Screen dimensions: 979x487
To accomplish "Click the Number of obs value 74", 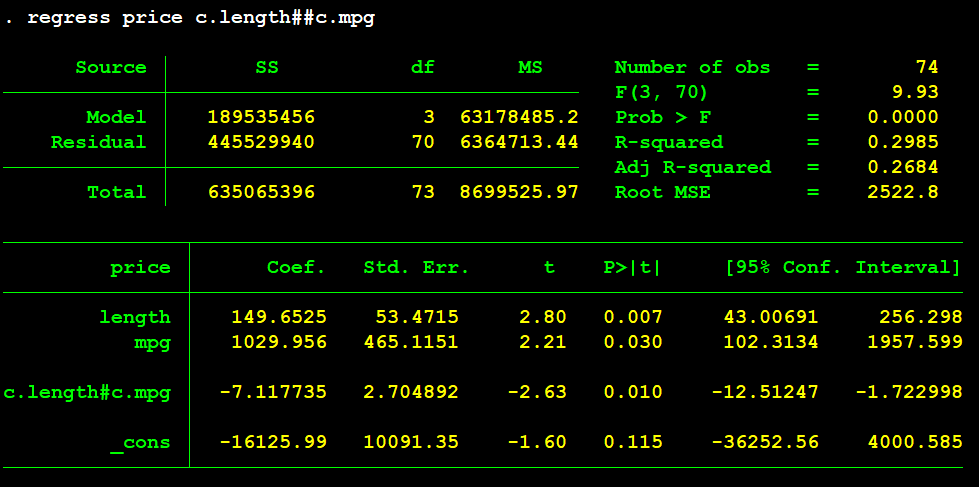I will (x=926, y=68).
